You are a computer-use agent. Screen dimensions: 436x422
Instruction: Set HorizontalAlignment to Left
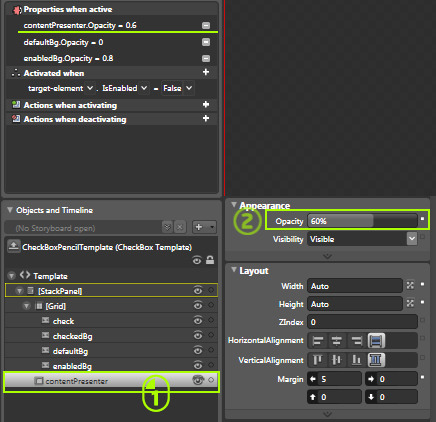coord(318,341)
